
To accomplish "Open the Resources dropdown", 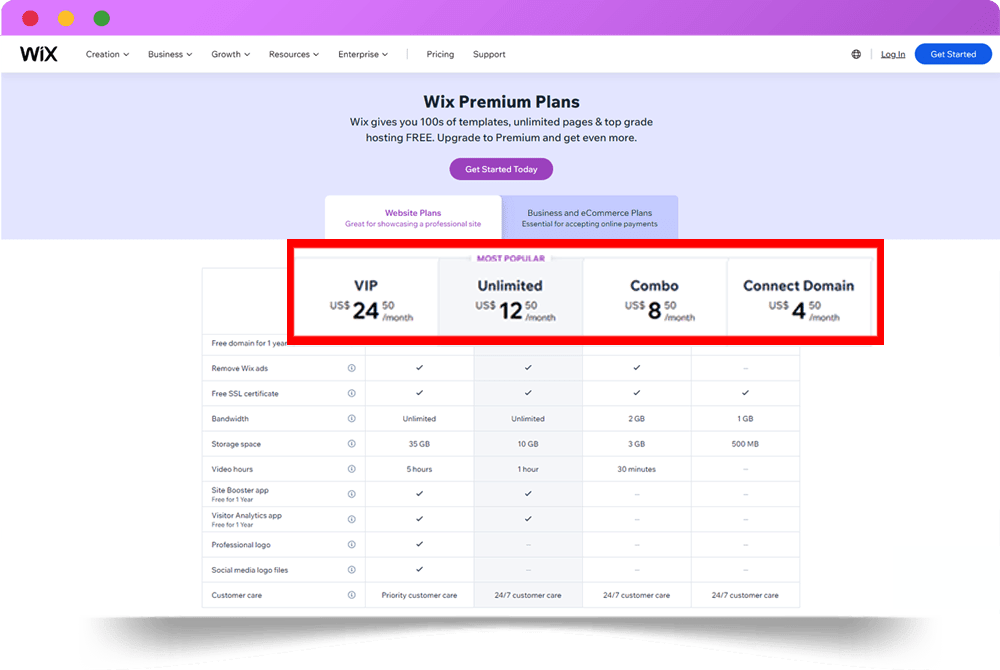I will point(293,54).
